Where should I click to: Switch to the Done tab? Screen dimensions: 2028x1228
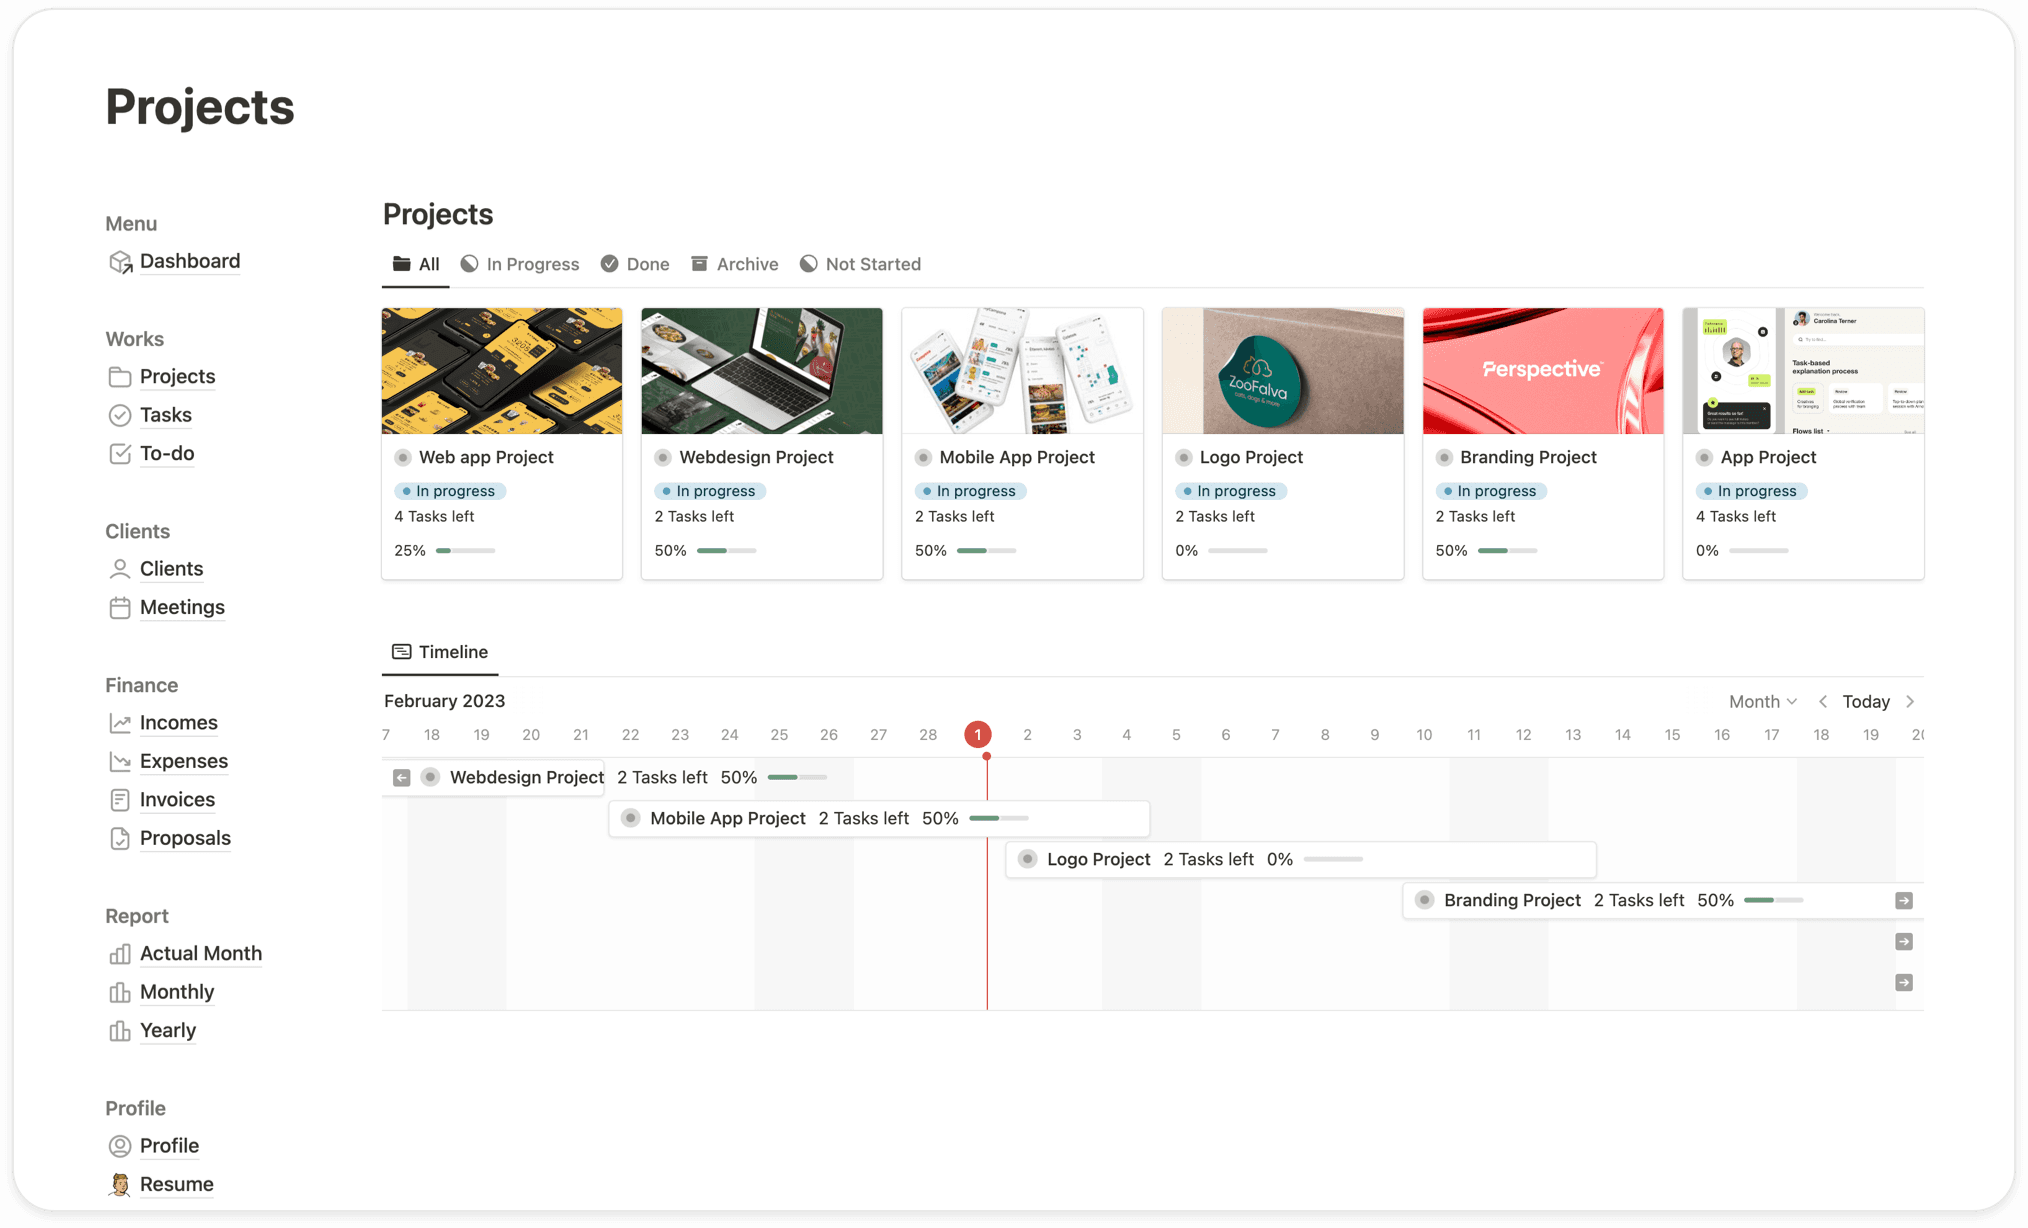pos(635,263)
